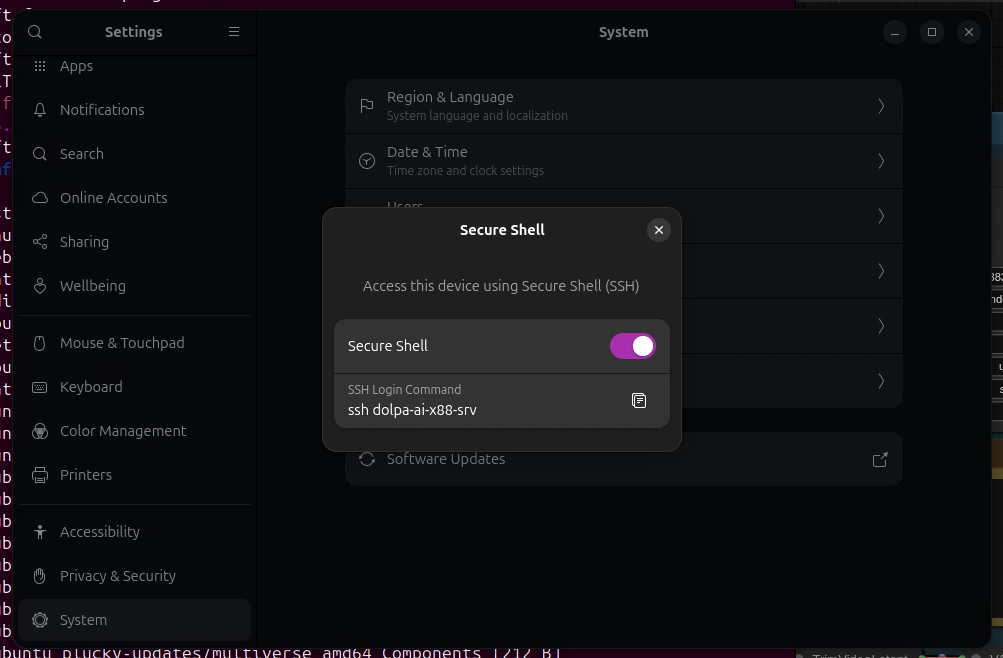Select Search in settings sidebar
Image resolution: width=1003 pixels, height=658 pixels.
pyautogui.click(x=81, y=154)
